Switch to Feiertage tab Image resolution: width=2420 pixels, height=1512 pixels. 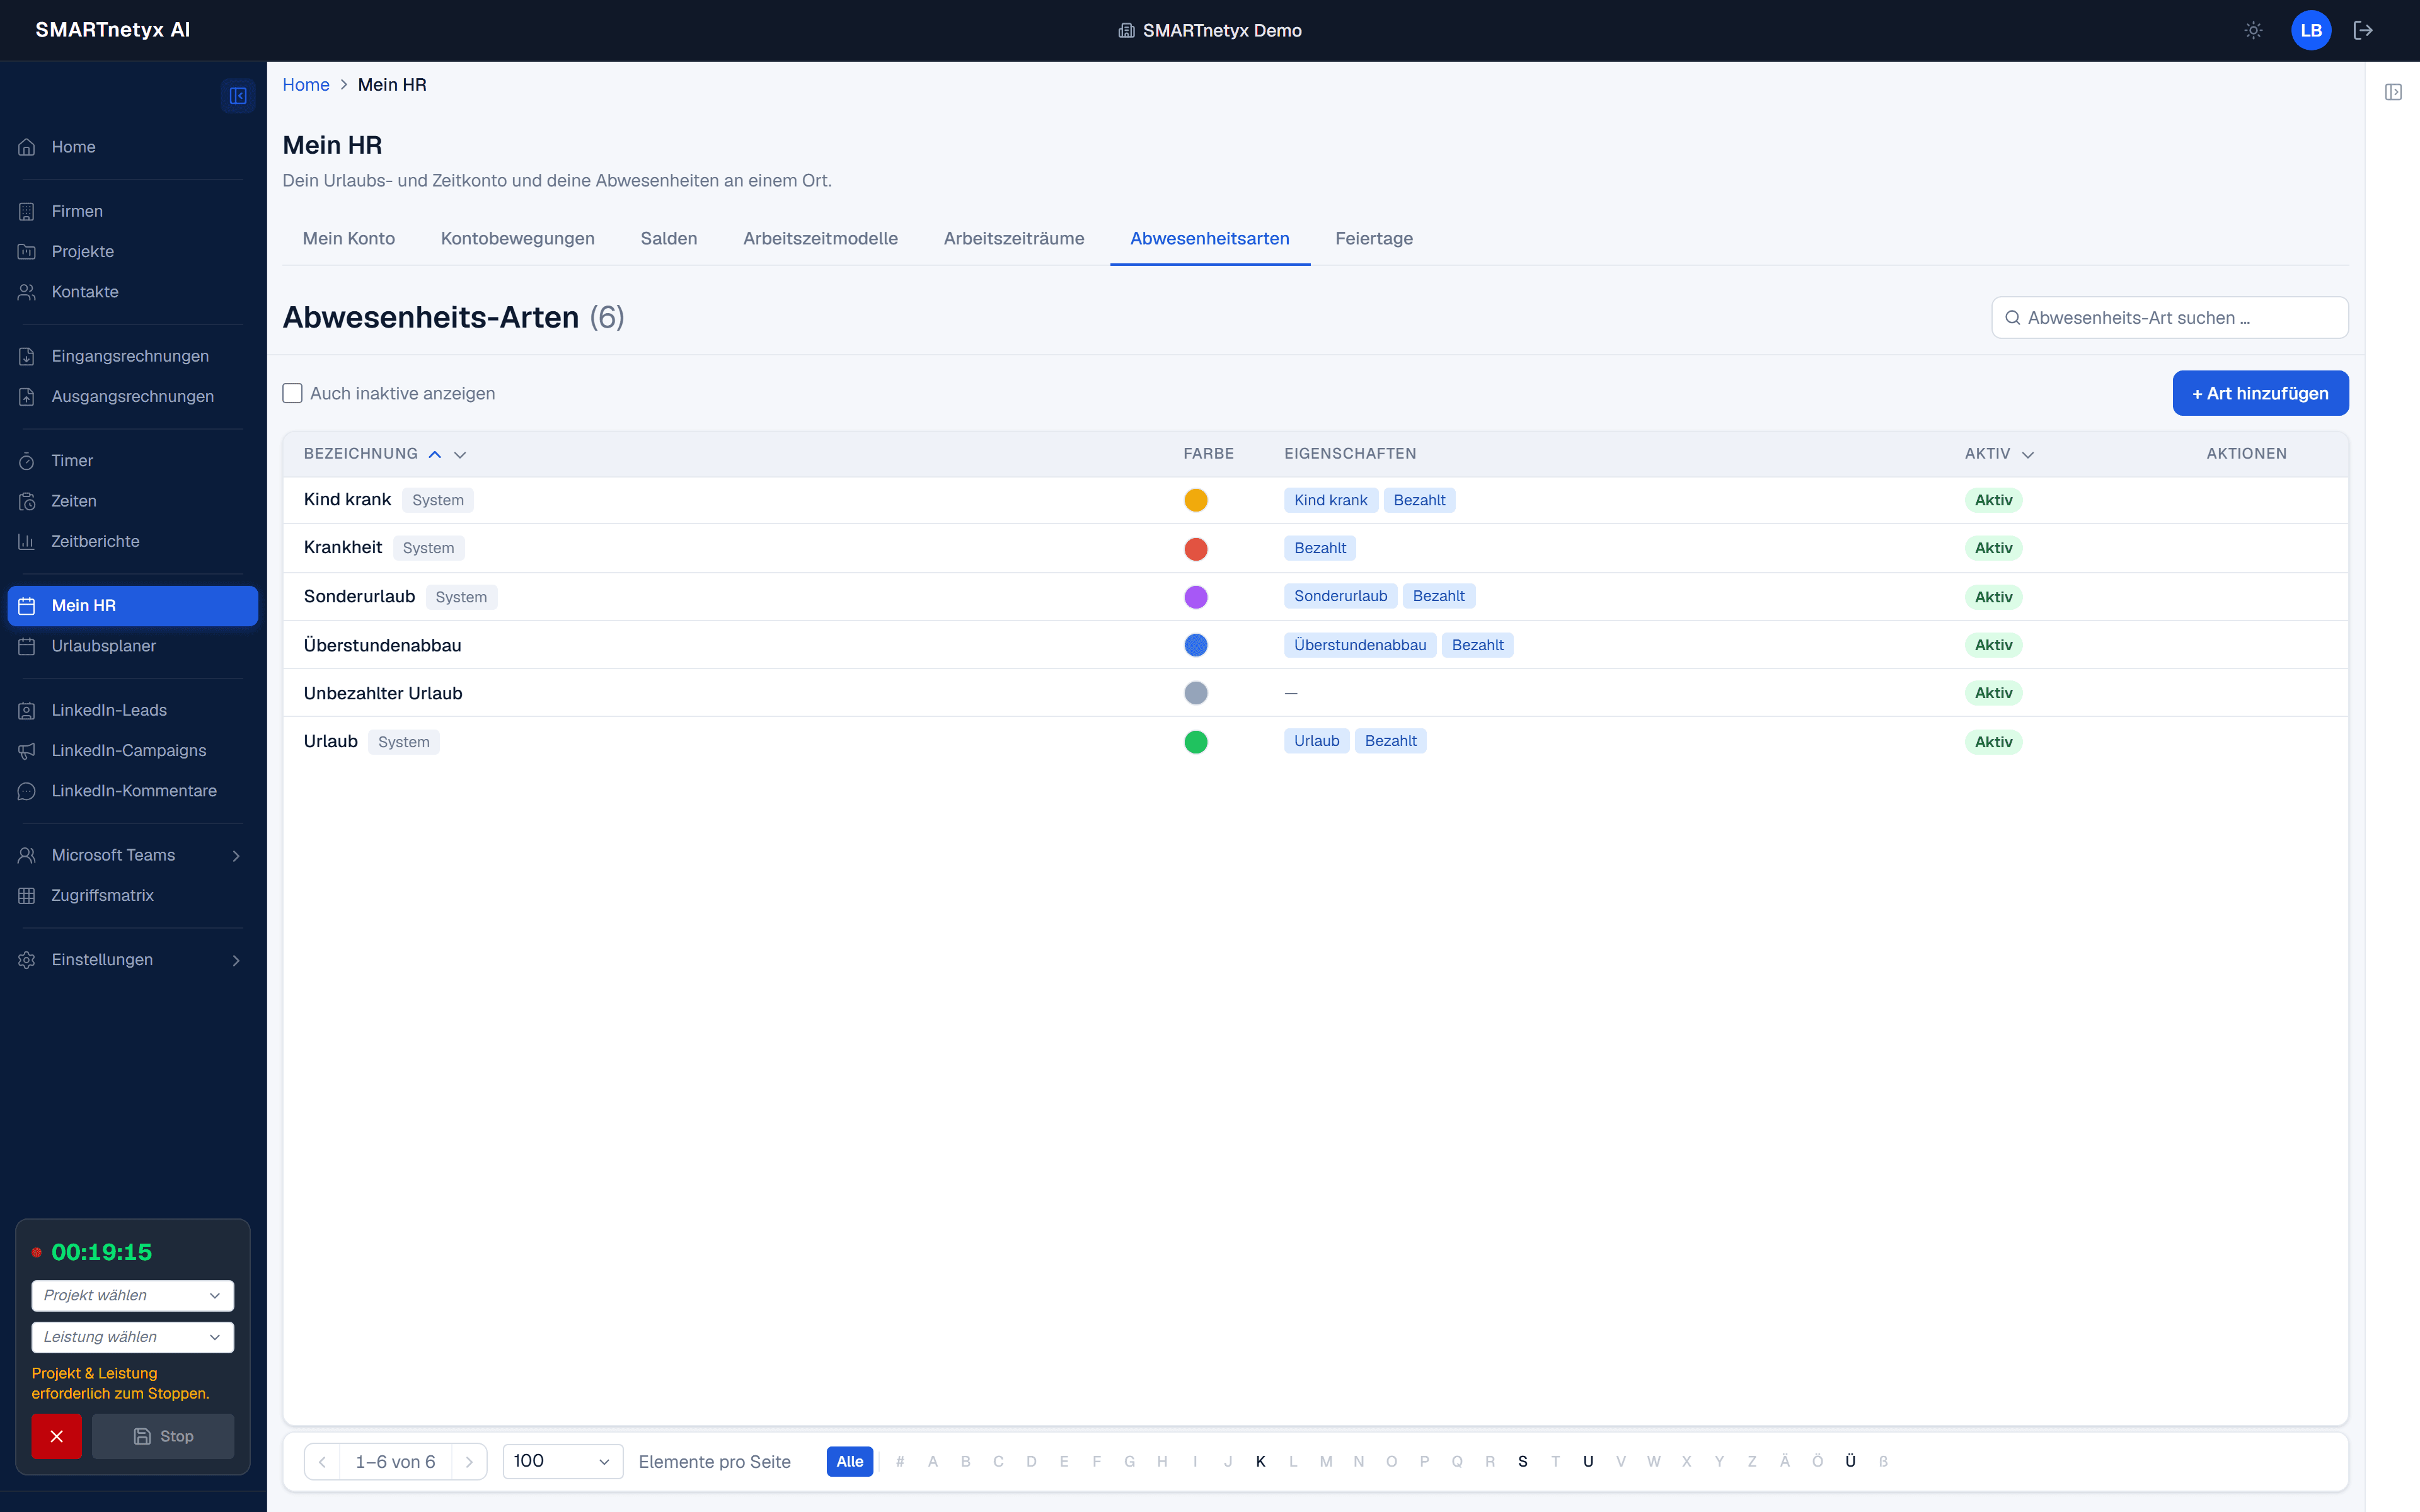coord(1374,238)
